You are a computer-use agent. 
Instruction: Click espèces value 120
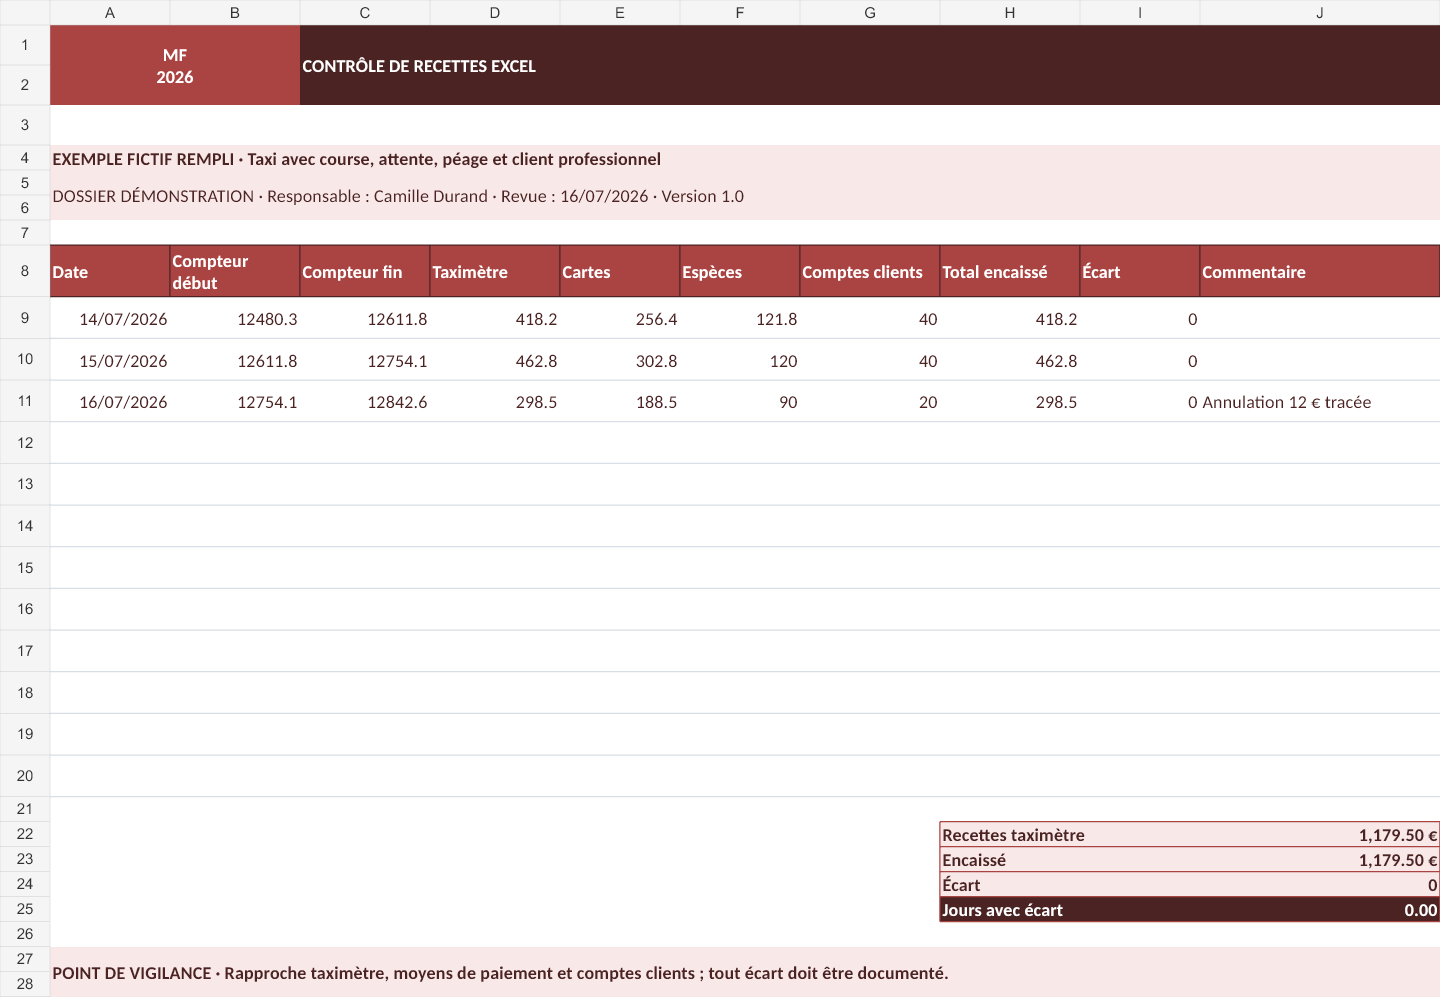pyautogui.click(x=740, y=360)
